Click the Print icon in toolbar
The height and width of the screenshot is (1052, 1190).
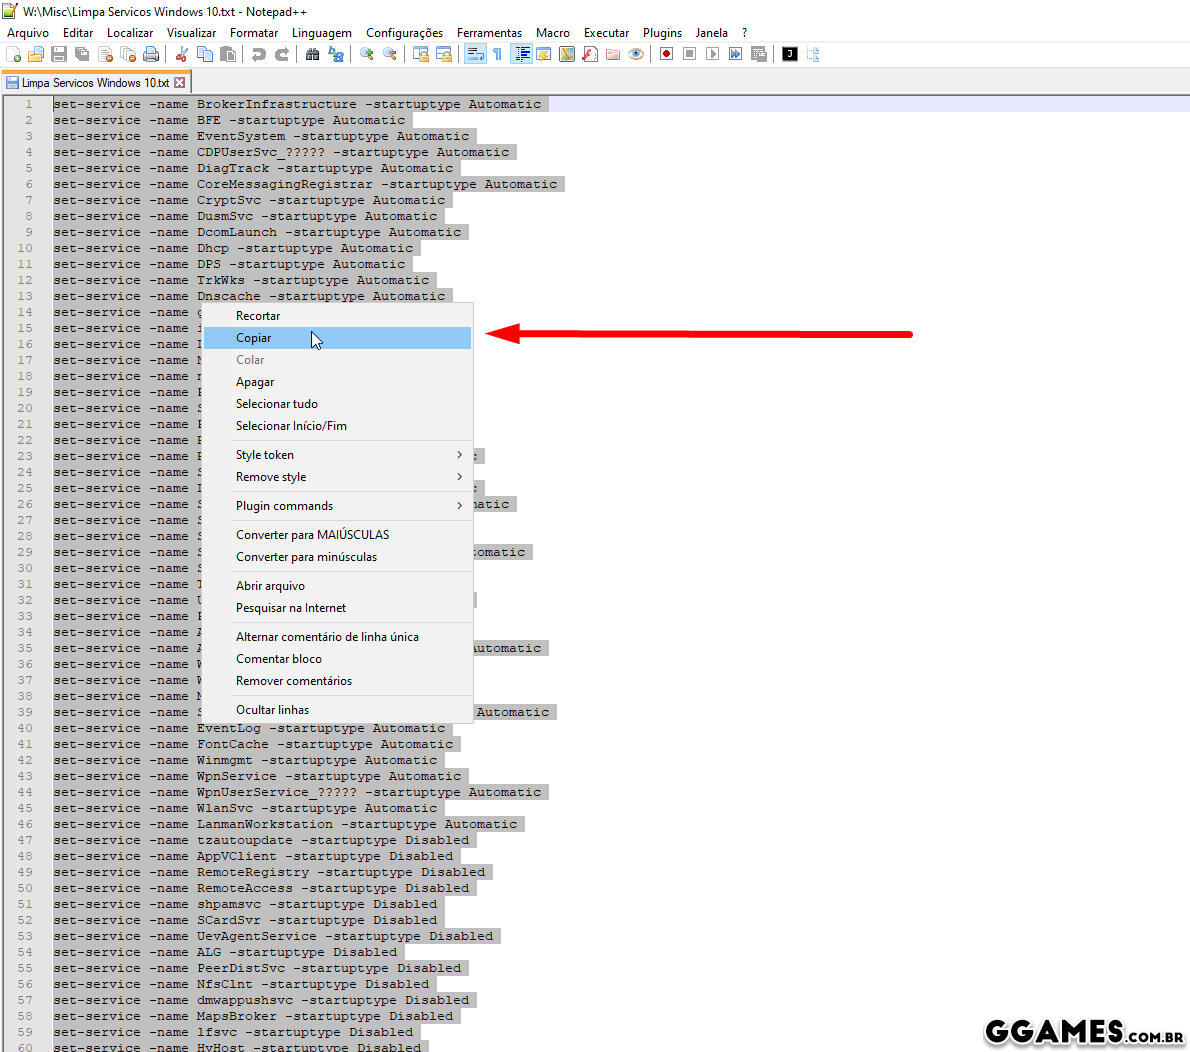coord(151,54)
